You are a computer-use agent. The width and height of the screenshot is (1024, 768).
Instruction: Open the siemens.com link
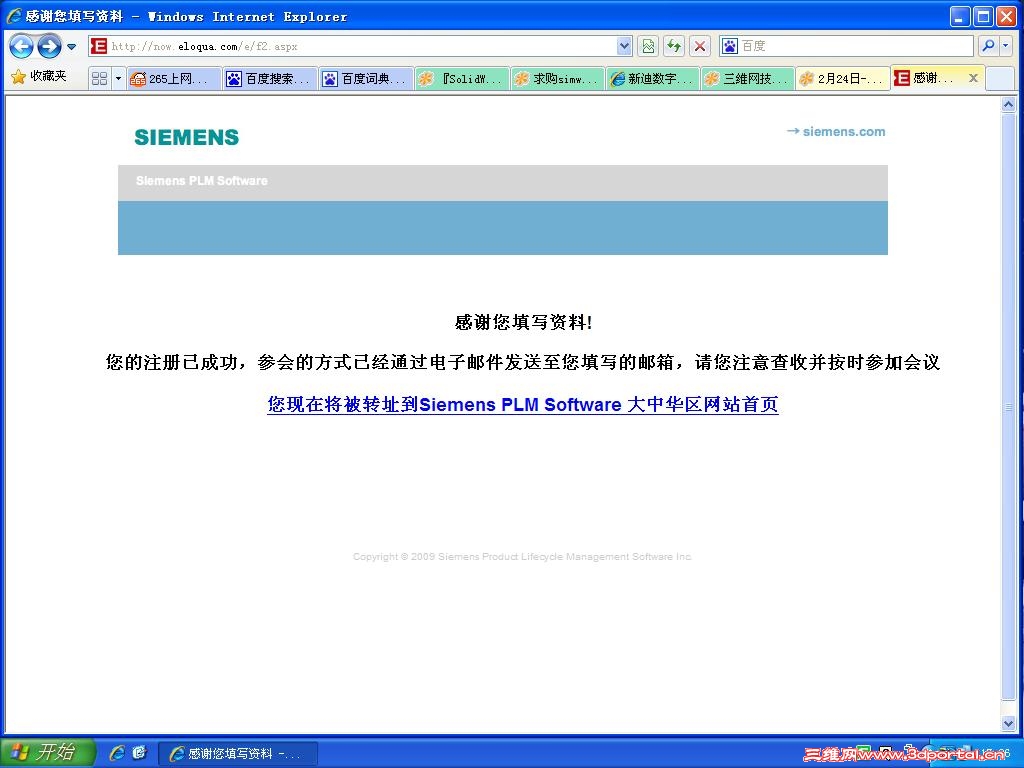(x=836, y=131)
